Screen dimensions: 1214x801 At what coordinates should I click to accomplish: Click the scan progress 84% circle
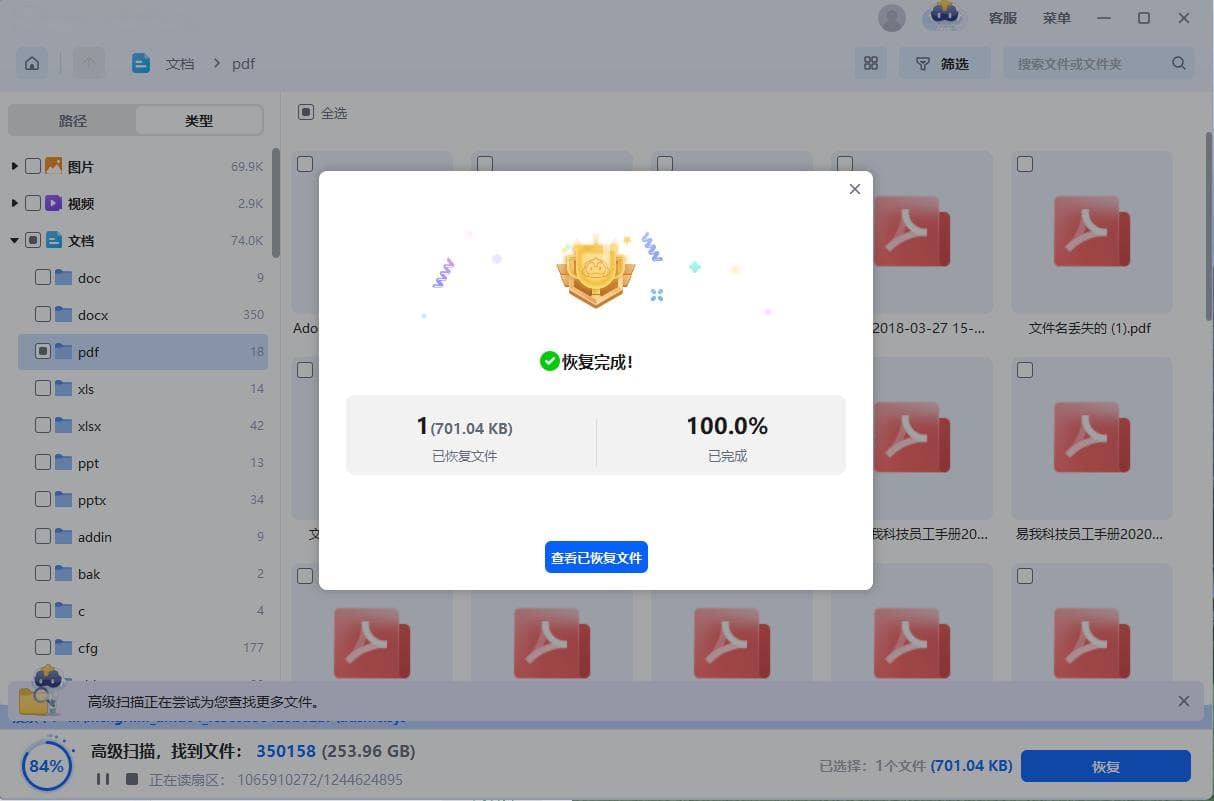tap(46, 766)
